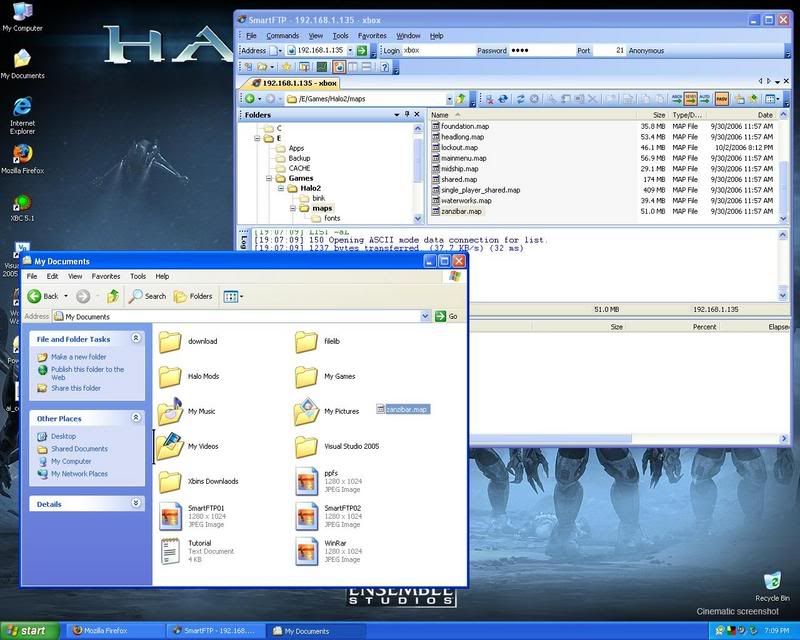The width and height of the screenshot is (800, 640).
Task: Go up one folder in SmartFTP
Action: pos(461,99)
